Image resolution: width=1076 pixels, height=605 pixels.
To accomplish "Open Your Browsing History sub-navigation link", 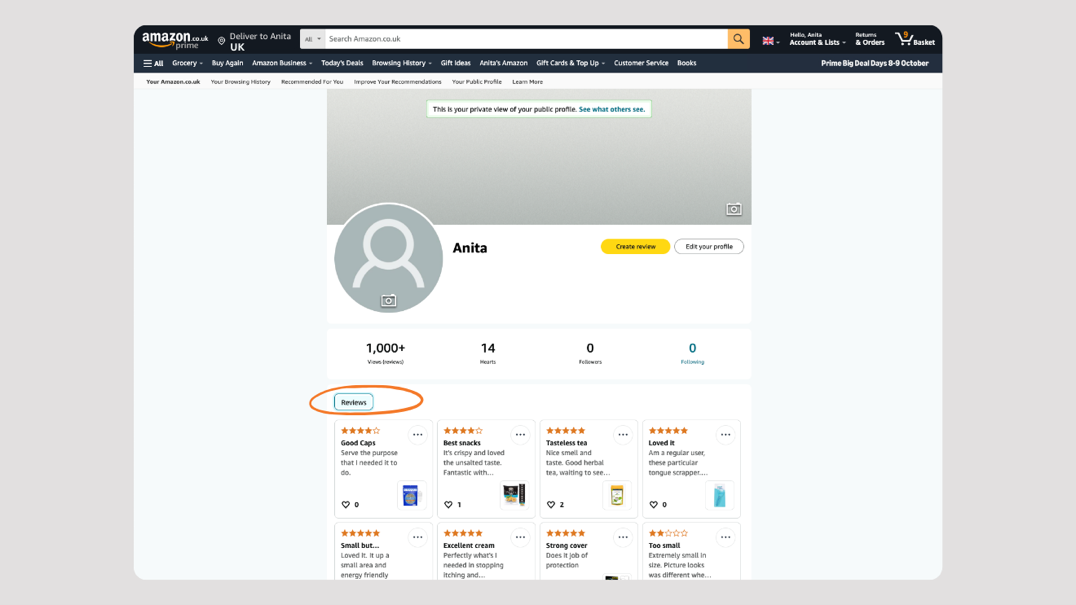I will coord(240,82).
